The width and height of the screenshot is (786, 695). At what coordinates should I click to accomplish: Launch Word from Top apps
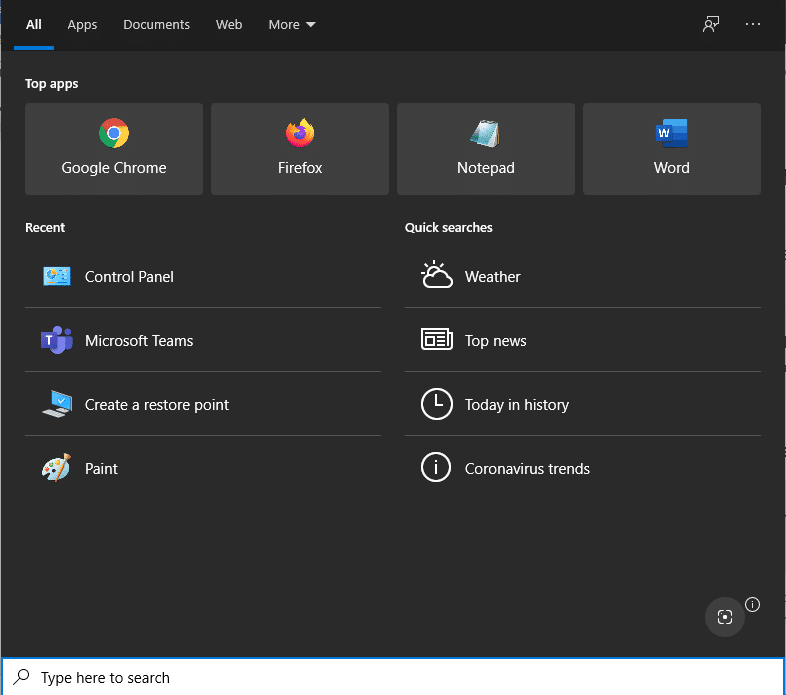pos(672,149)
